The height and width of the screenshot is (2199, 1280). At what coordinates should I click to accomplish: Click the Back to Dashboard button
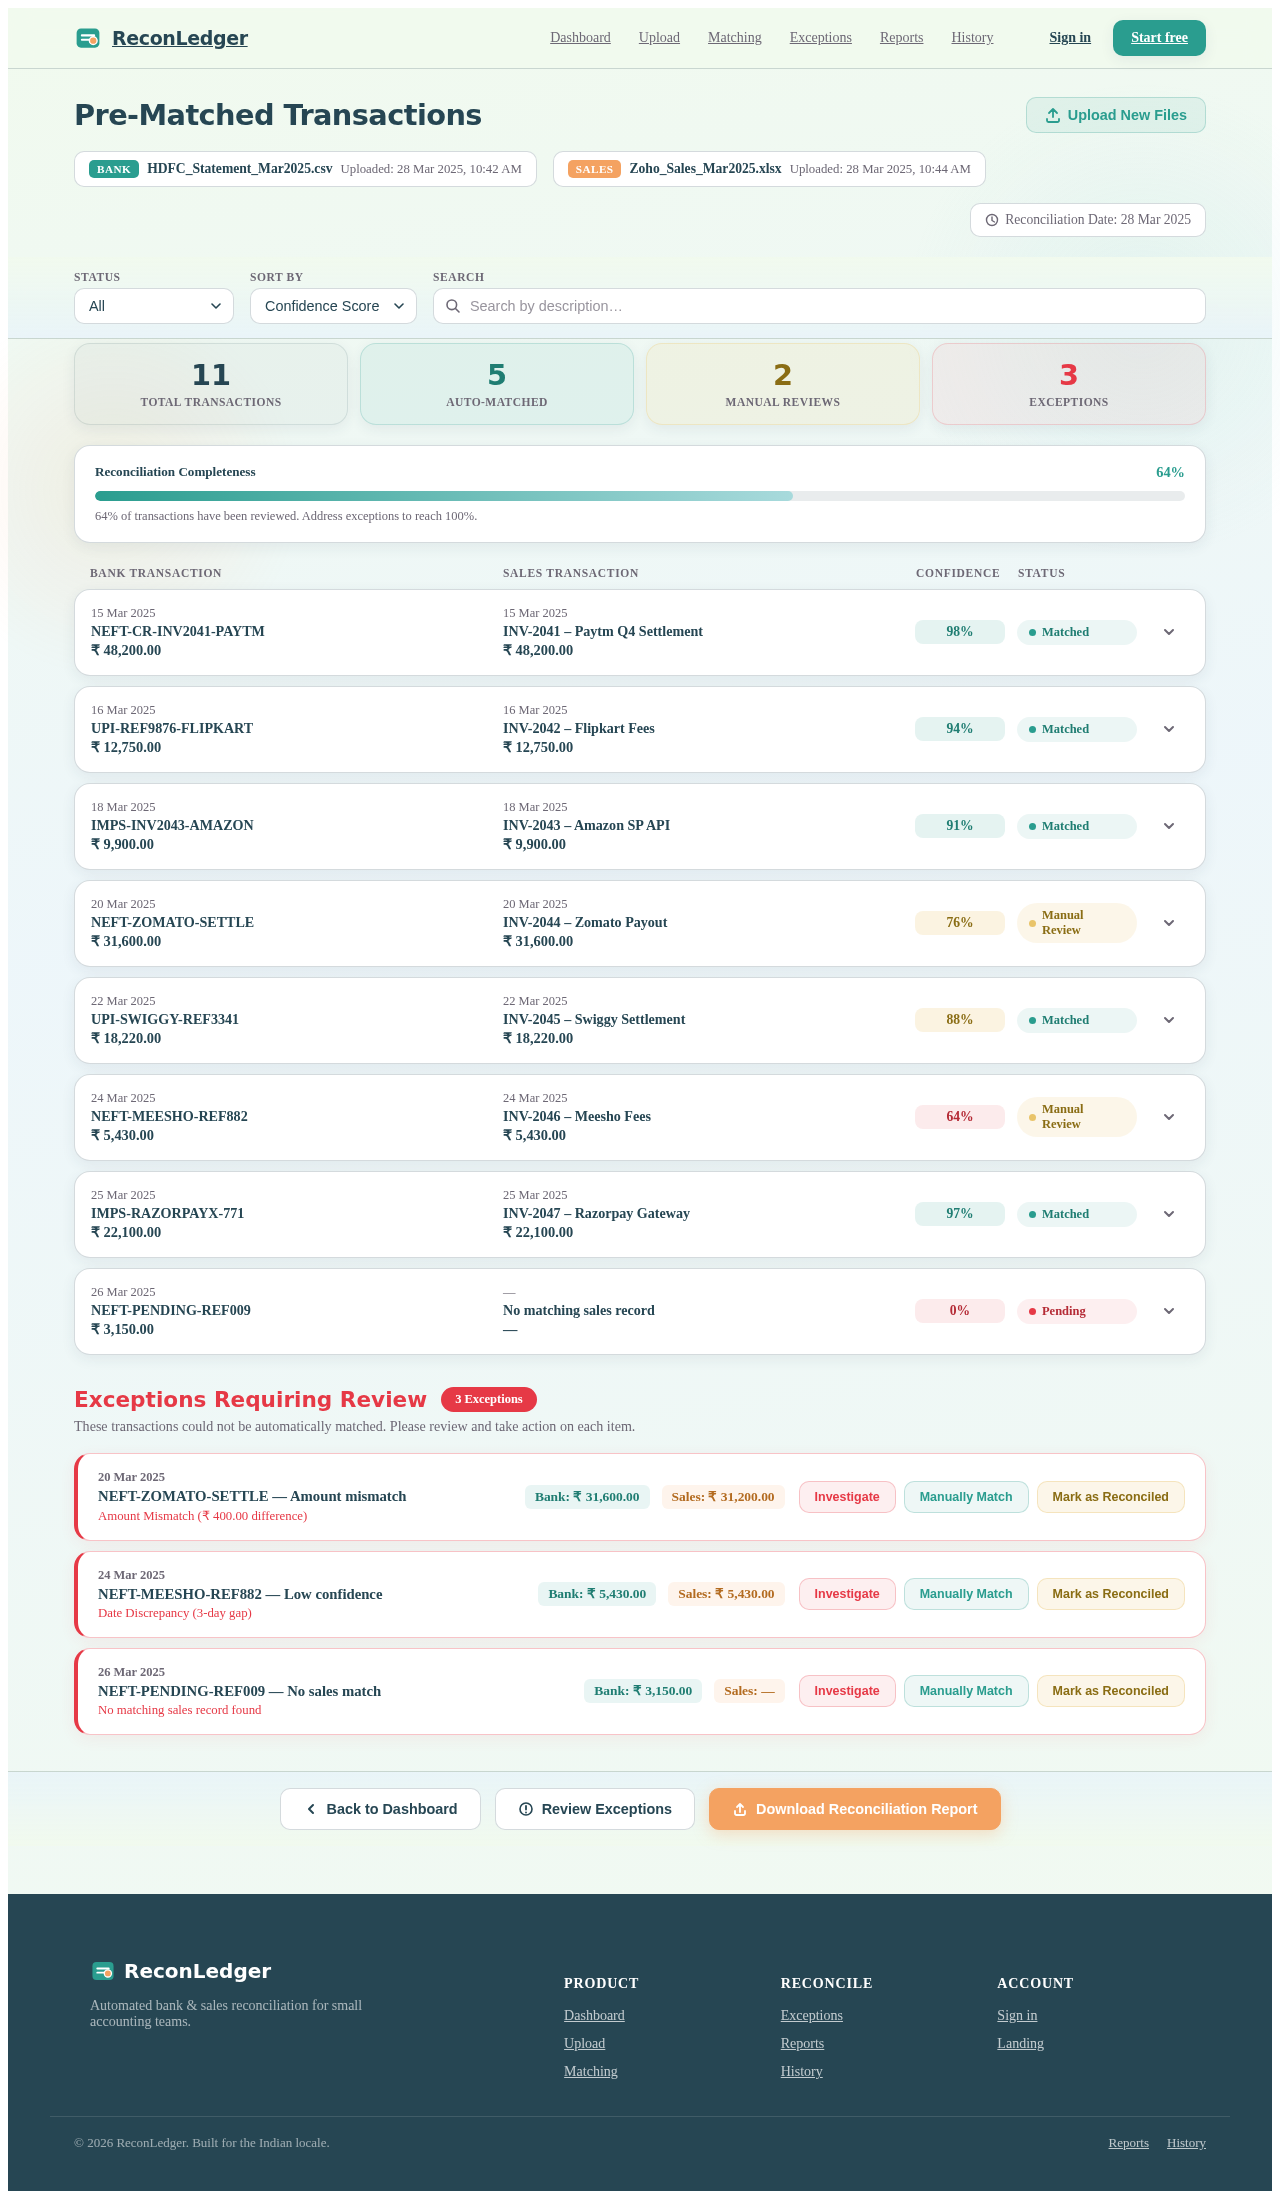tap(380, 1809)
